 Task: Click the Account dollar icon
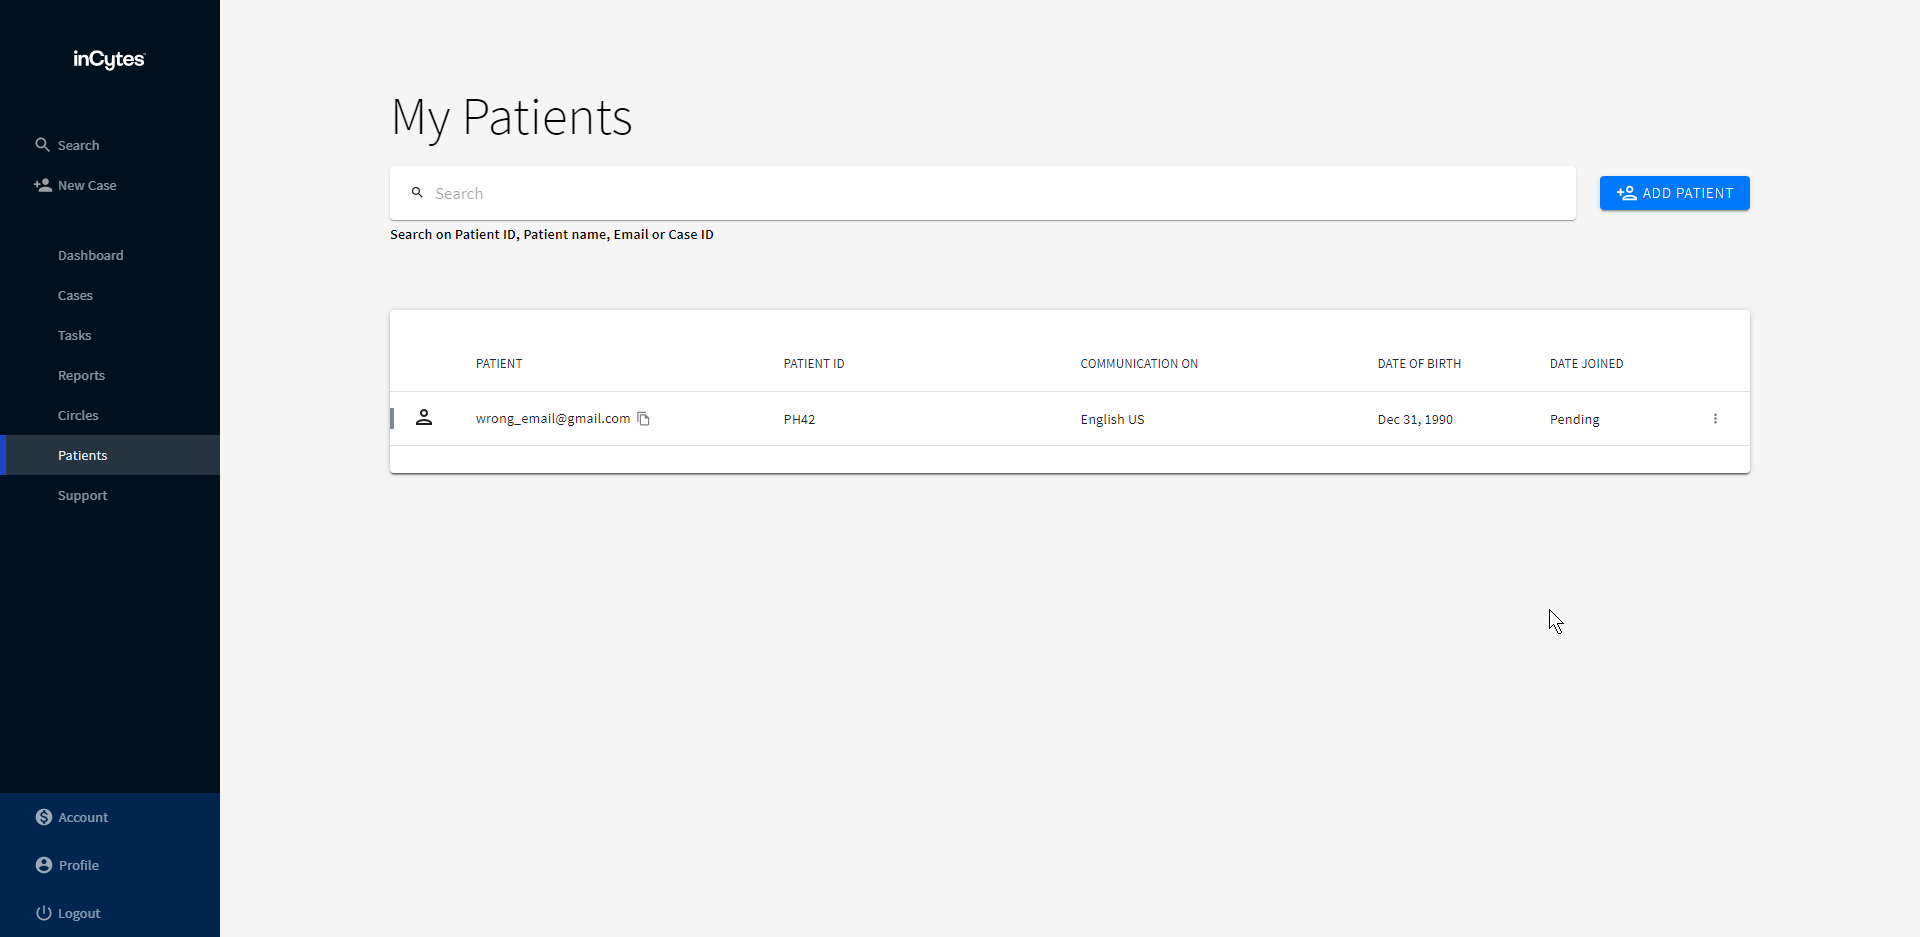(x=44, y=817)
